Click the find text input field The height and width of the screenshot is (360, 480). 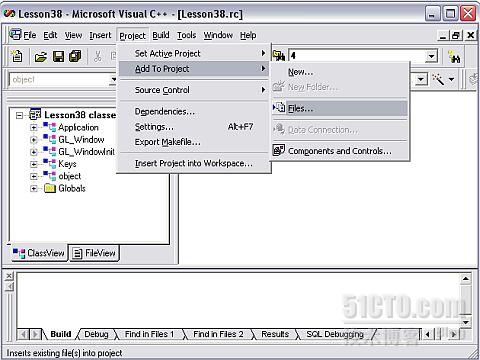click(x=357, y=56)
